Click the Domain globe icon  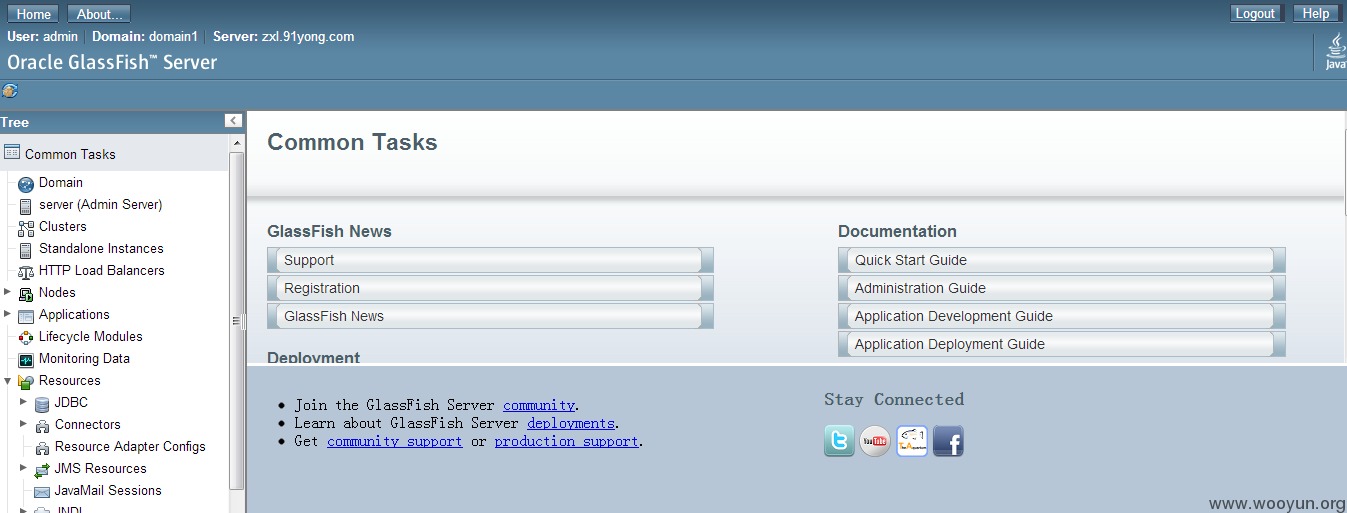[26, 184]
